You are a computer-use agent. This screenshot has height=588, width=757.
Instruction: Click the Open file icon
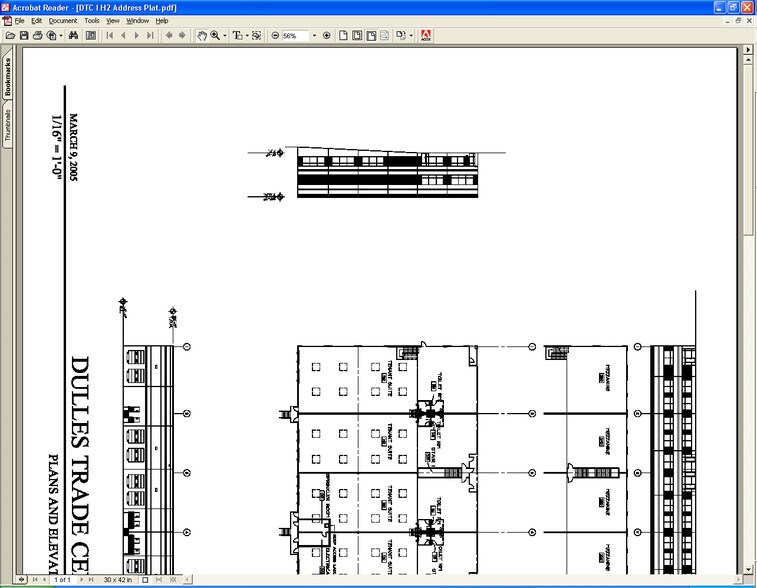click(x=10, y=35)
